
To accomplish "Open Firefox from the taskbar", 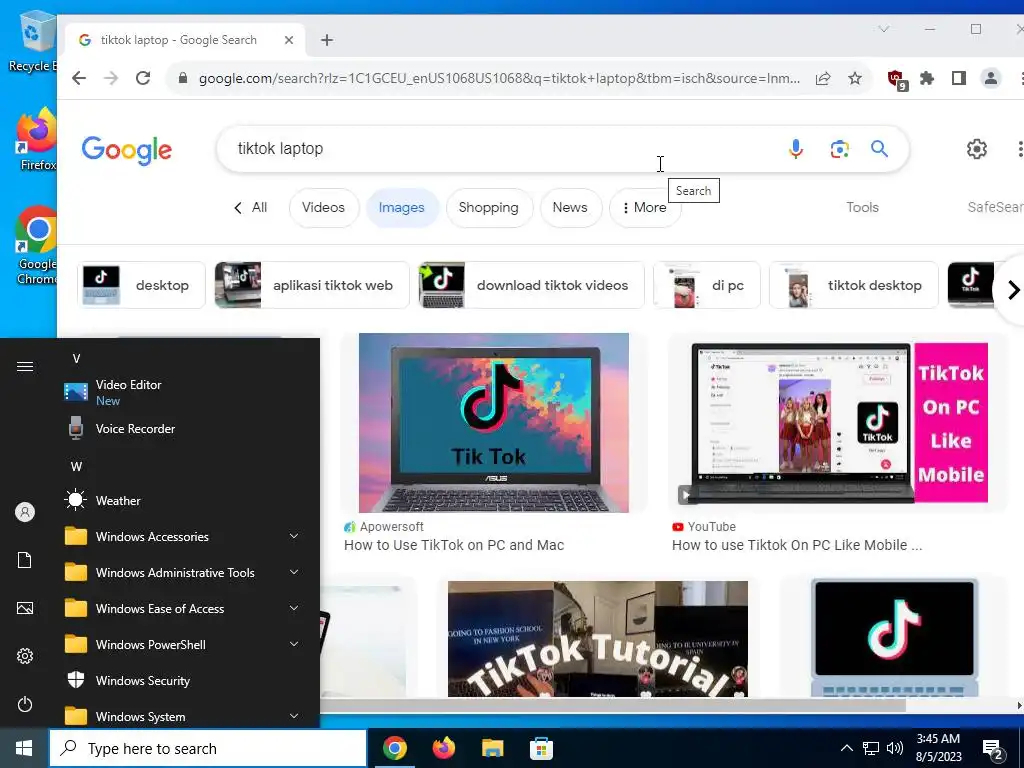I will point(443,748).
